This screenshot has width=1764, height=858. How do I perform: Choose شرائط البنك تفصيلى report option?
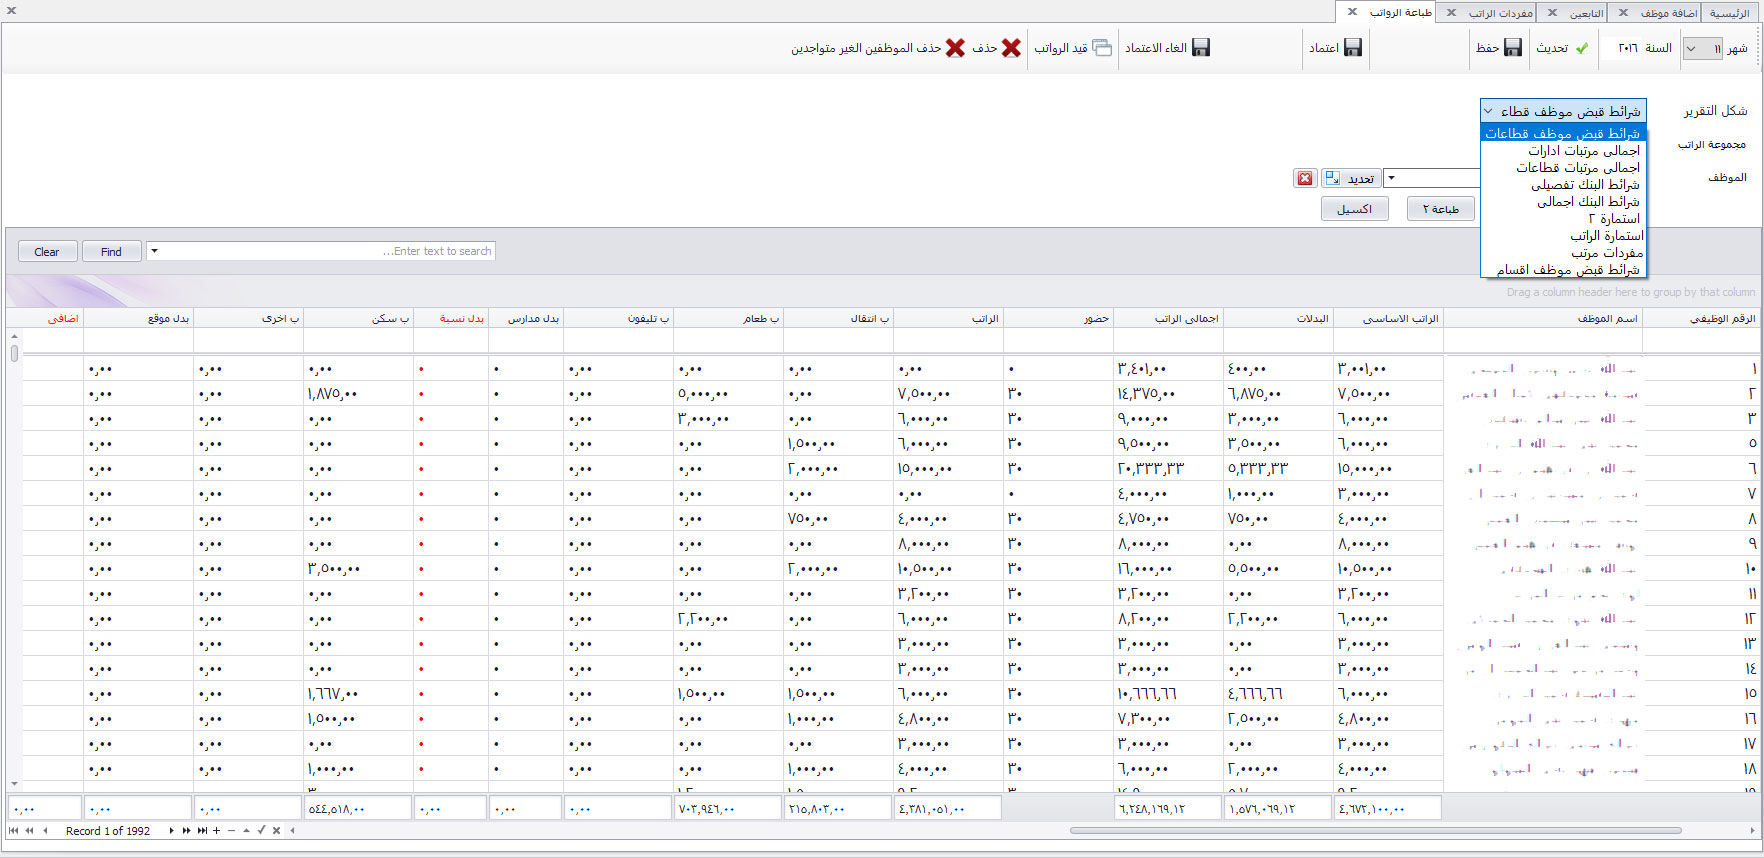tap(1585, 184)
